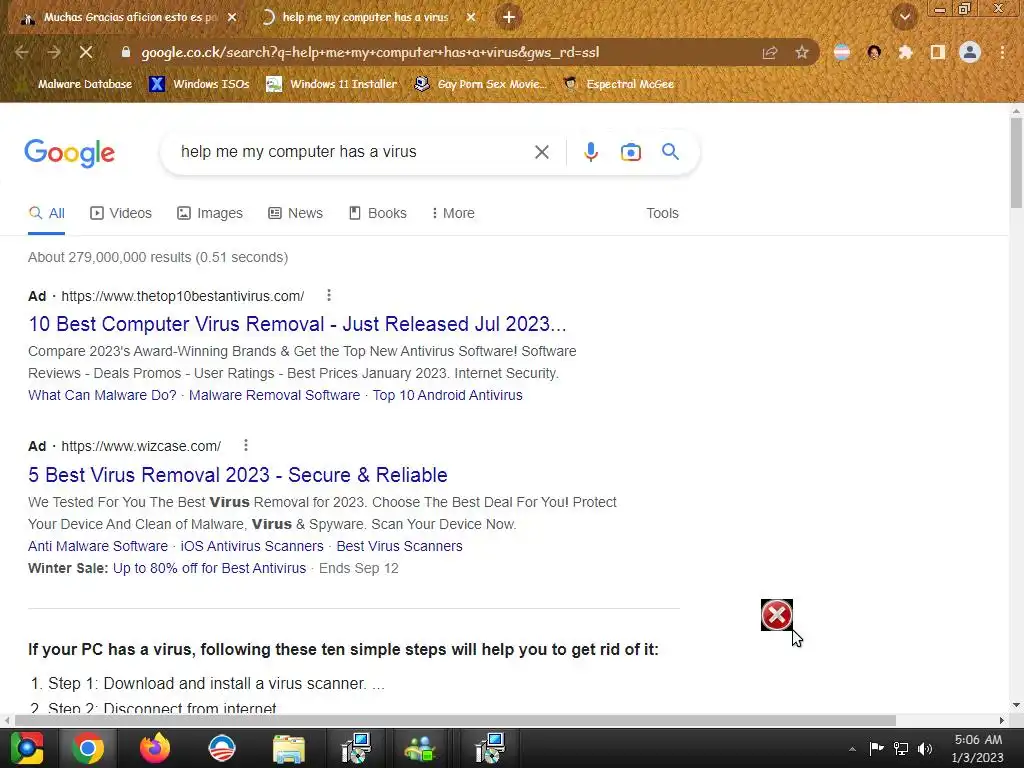The image size is (1024, 768).
Task: Open the Windows 11 Installer bookmark
Action: coord(332,84)
